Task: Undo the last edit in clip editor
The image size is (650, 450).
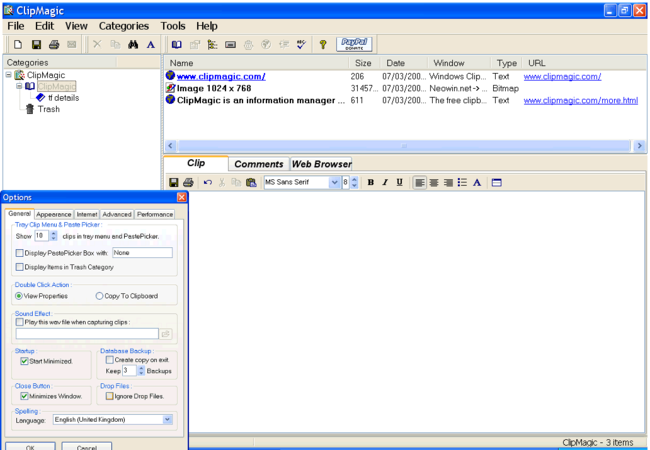Action: coord(208,182)
